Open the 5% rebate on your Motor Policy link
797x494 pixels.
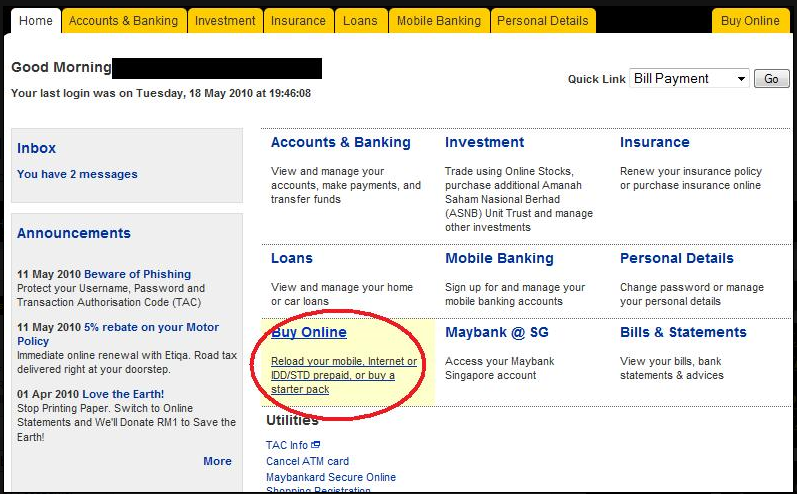(x=118, y=334)
